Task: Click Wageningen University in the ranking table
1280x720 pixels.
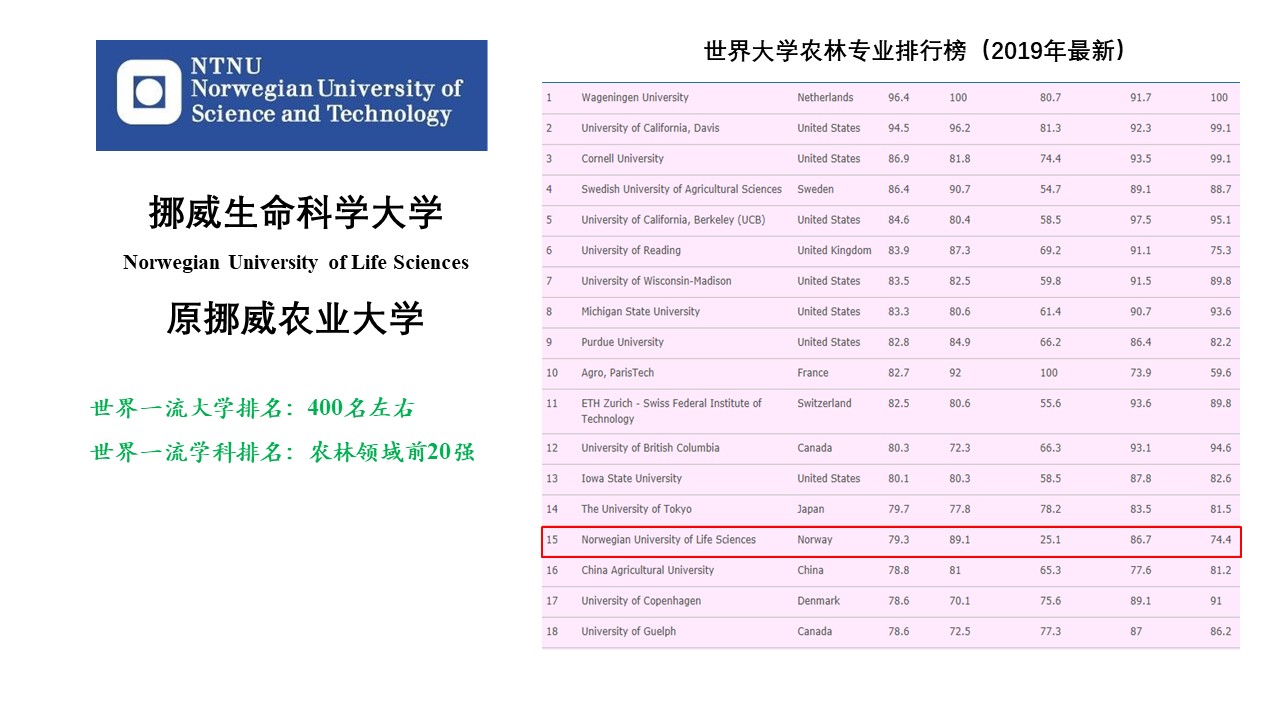Action: [x=635, y=98]
